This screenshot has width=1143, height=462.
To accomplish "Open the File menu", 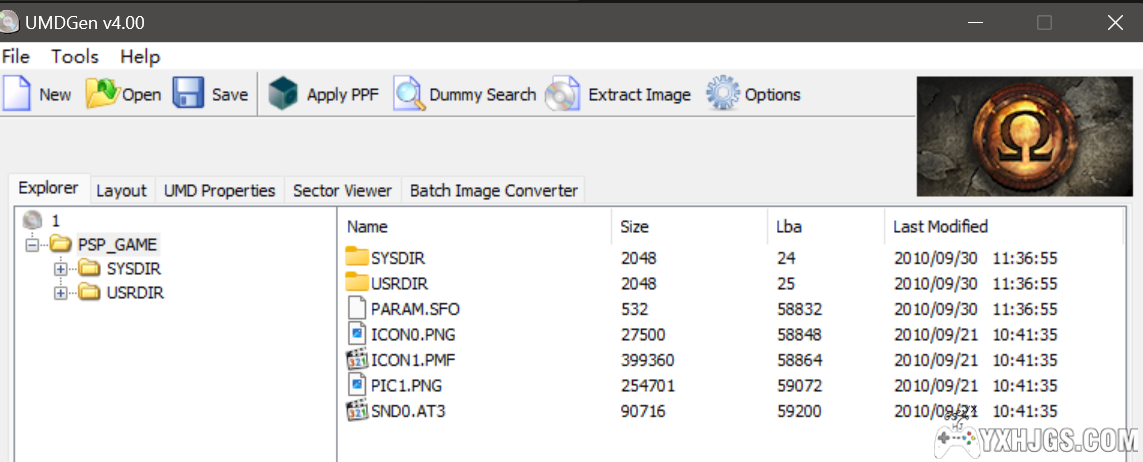I will click(x=16, y=57).
